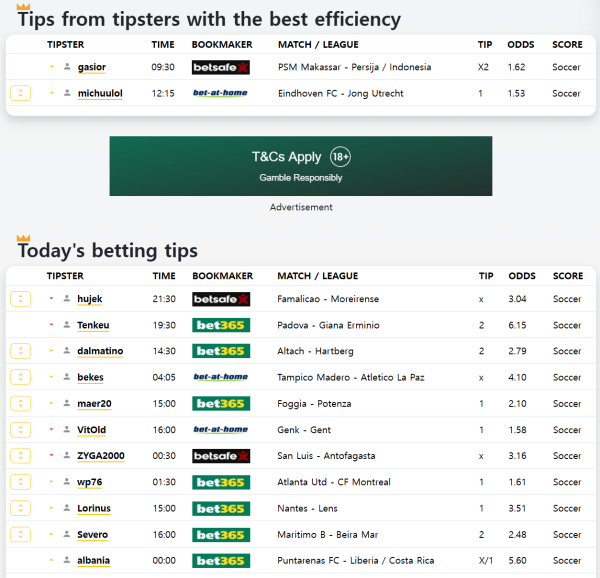600x578 pixels.
Task: Open Nantes - Lens match link
Action: (x=309, y=508)
